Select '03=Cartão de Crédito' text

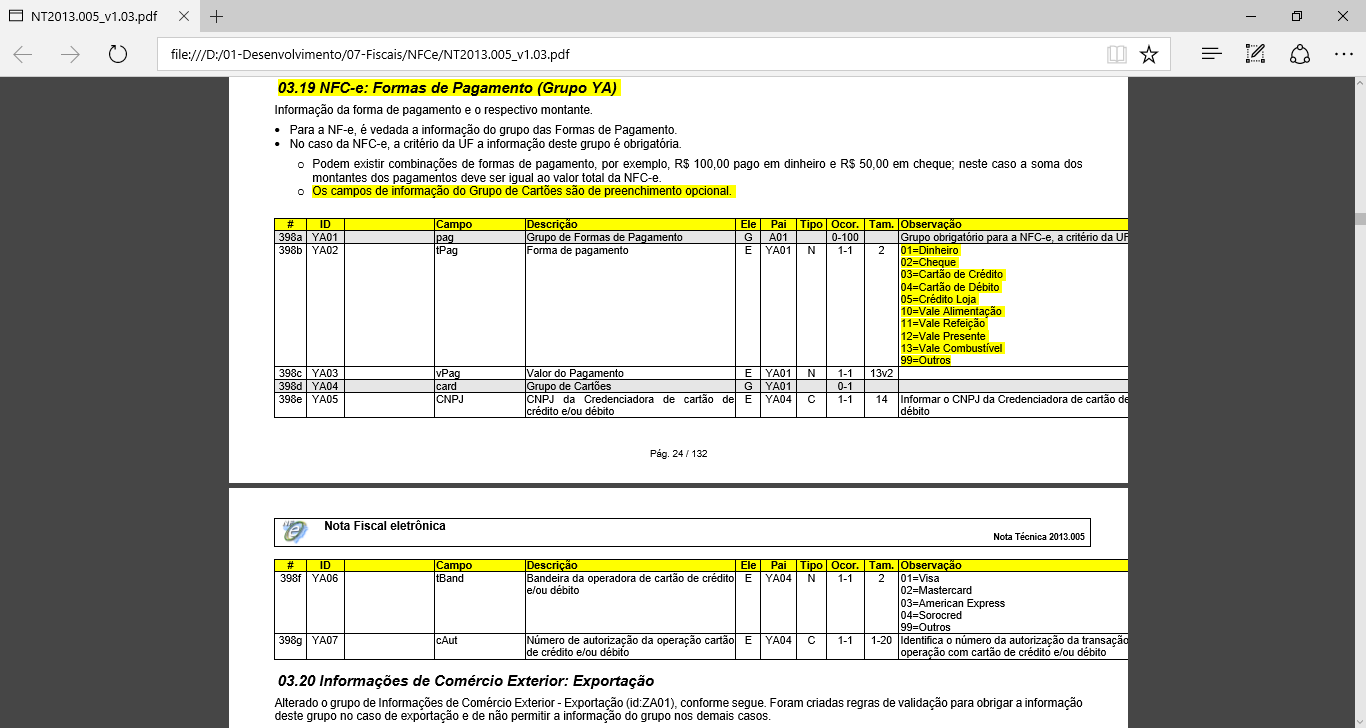[x=952, y=274]
